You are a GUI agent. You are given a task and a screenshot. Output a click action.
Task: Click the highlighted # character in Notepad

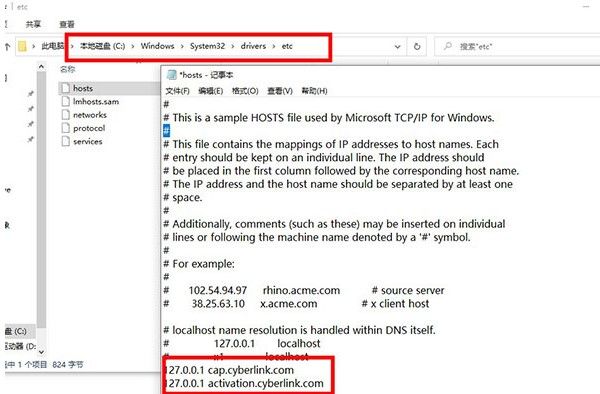point(166,131)
